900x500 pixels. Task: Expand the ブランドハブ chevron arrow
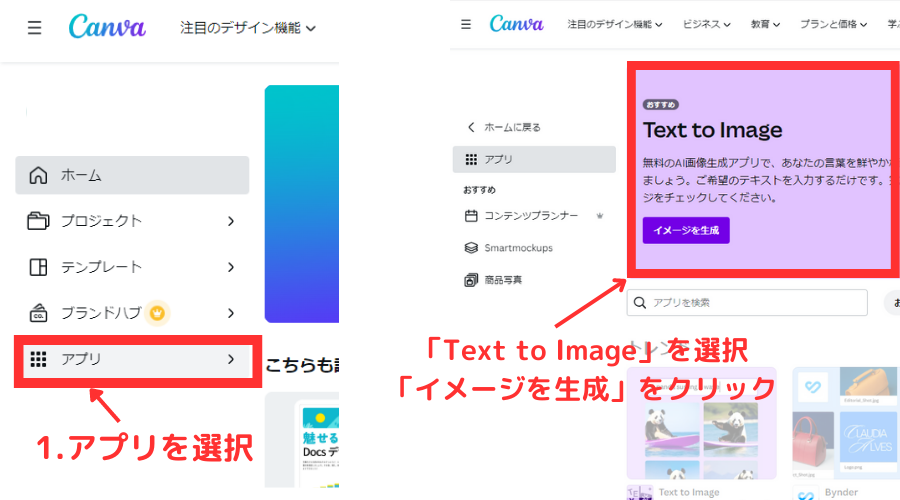coord(231,313)
